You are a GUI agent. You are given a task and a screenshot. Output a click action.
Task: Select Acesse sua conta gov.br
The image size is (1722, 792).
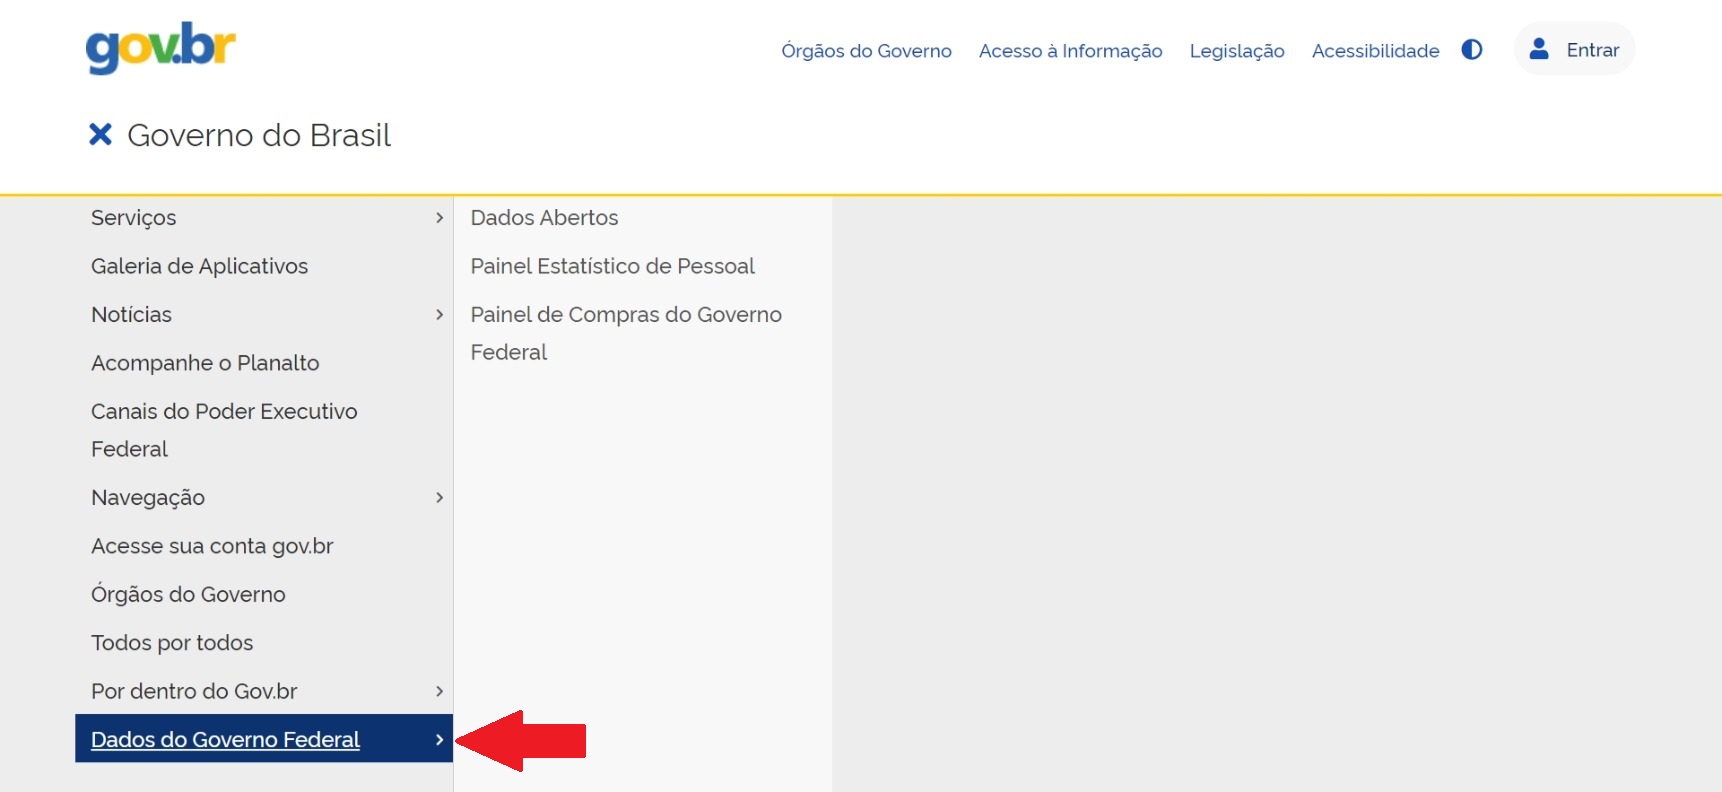click(x=210, y=546)
